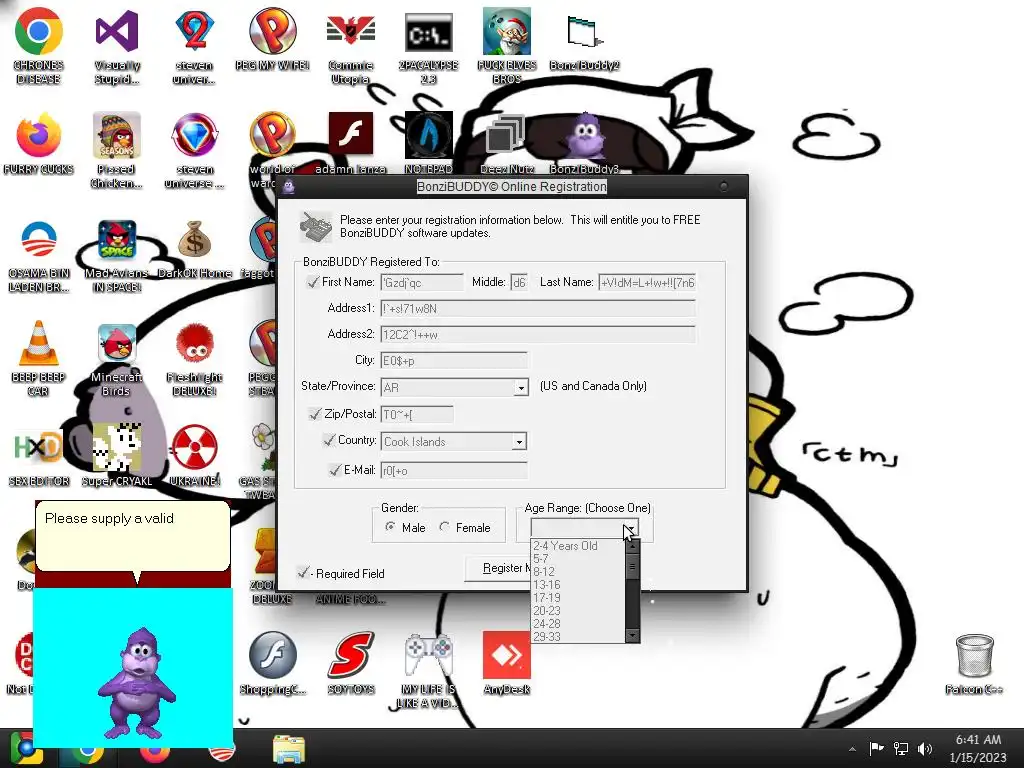Image resolution: width=1024 pixels, height=768 pixels.
Task: Open the Firefox icon labeled FURRY CUCKS
Action: pyautogui.click(x=39, y=136)
